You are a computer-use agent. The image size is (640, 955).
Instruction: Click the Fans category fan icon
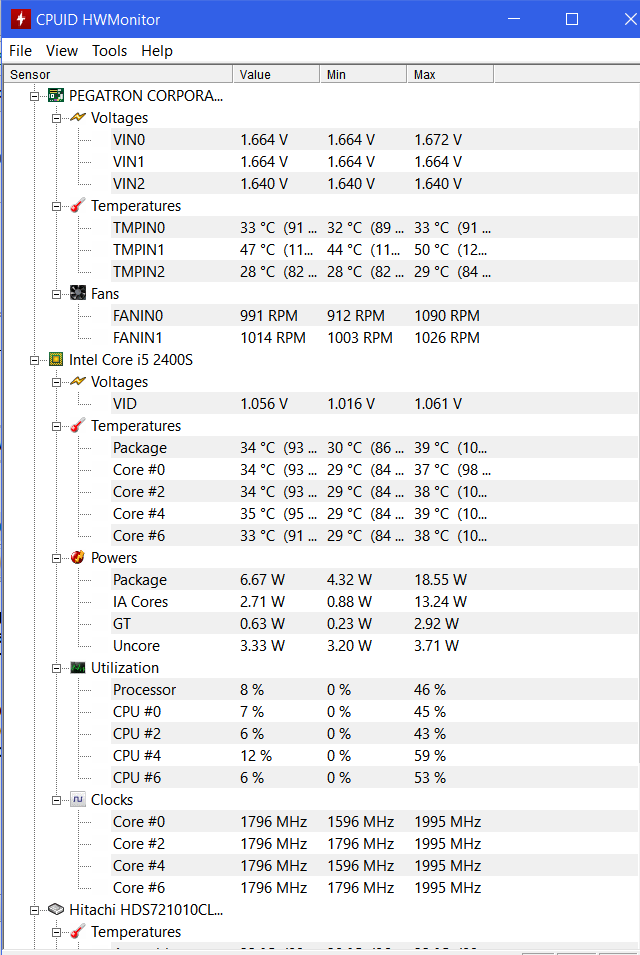(x=78, y=294)
